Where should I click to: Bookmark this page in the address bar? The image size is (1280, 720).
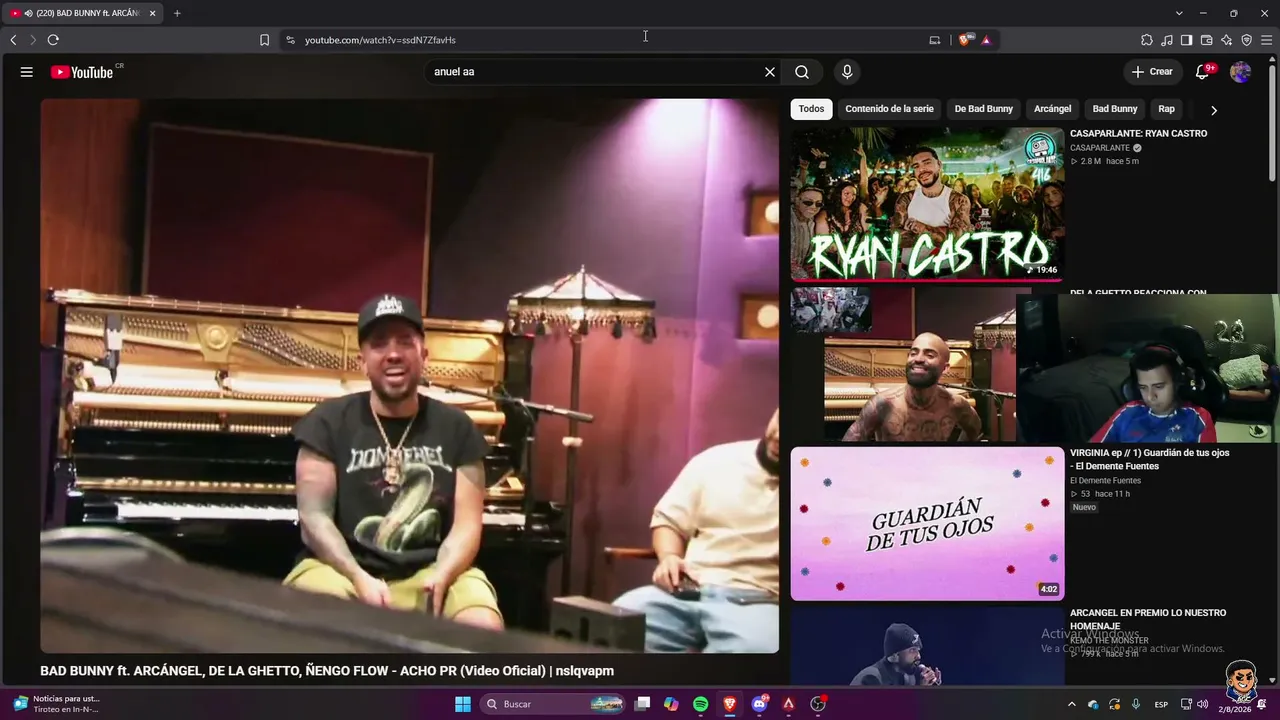[x=264, y=40]
